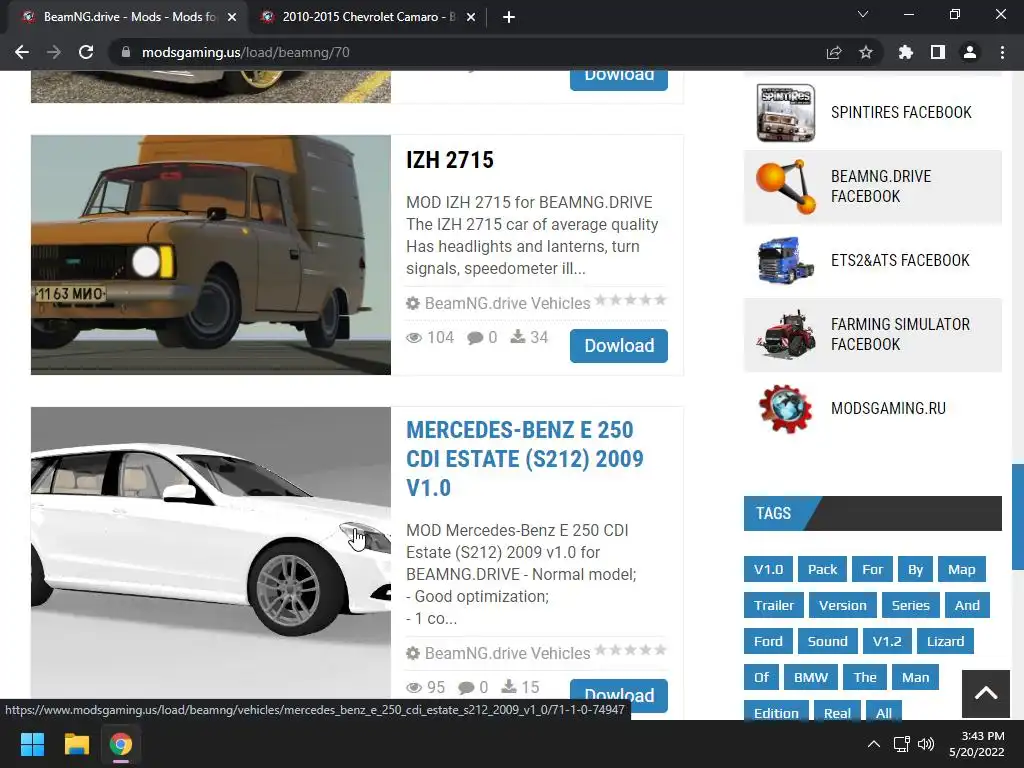Open the Farming Simulator Facebook link
This screenshot has height=768, width=1024.
[900, 334]
